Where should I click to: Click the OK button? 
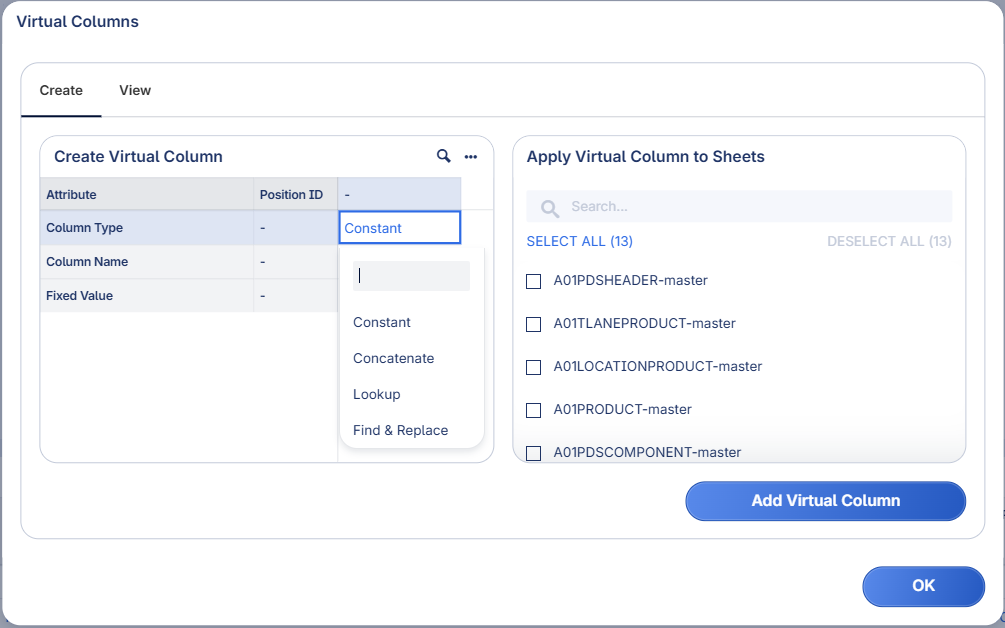tap(923, 586)
